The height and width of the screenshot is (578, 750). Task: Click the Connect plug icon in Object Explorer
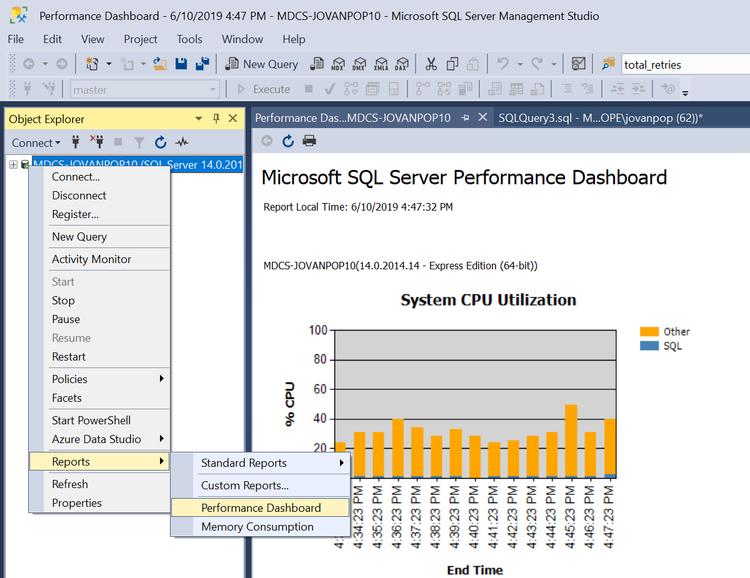tap(77, 143)
